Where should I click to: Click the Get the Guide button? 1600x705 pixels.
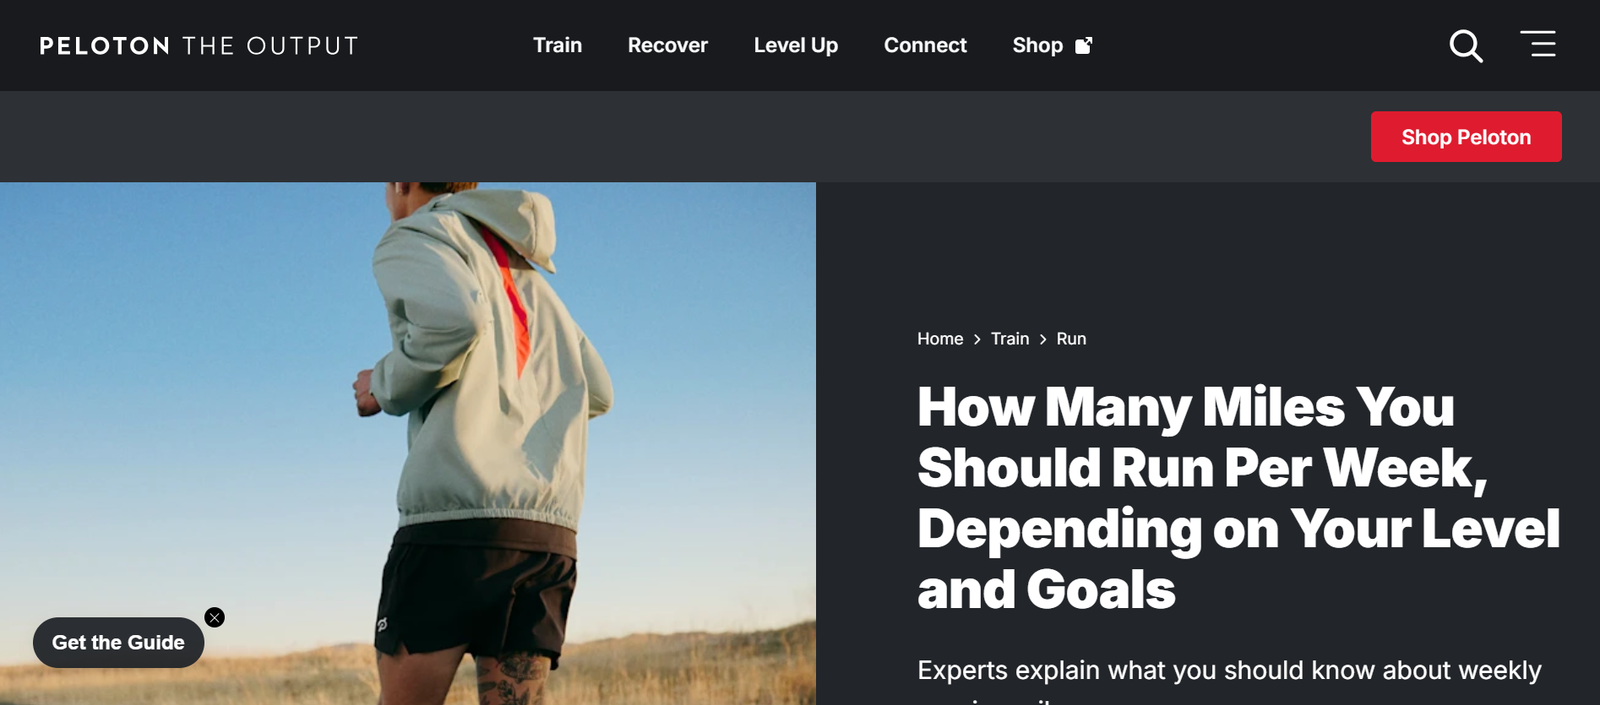point(118,643)
